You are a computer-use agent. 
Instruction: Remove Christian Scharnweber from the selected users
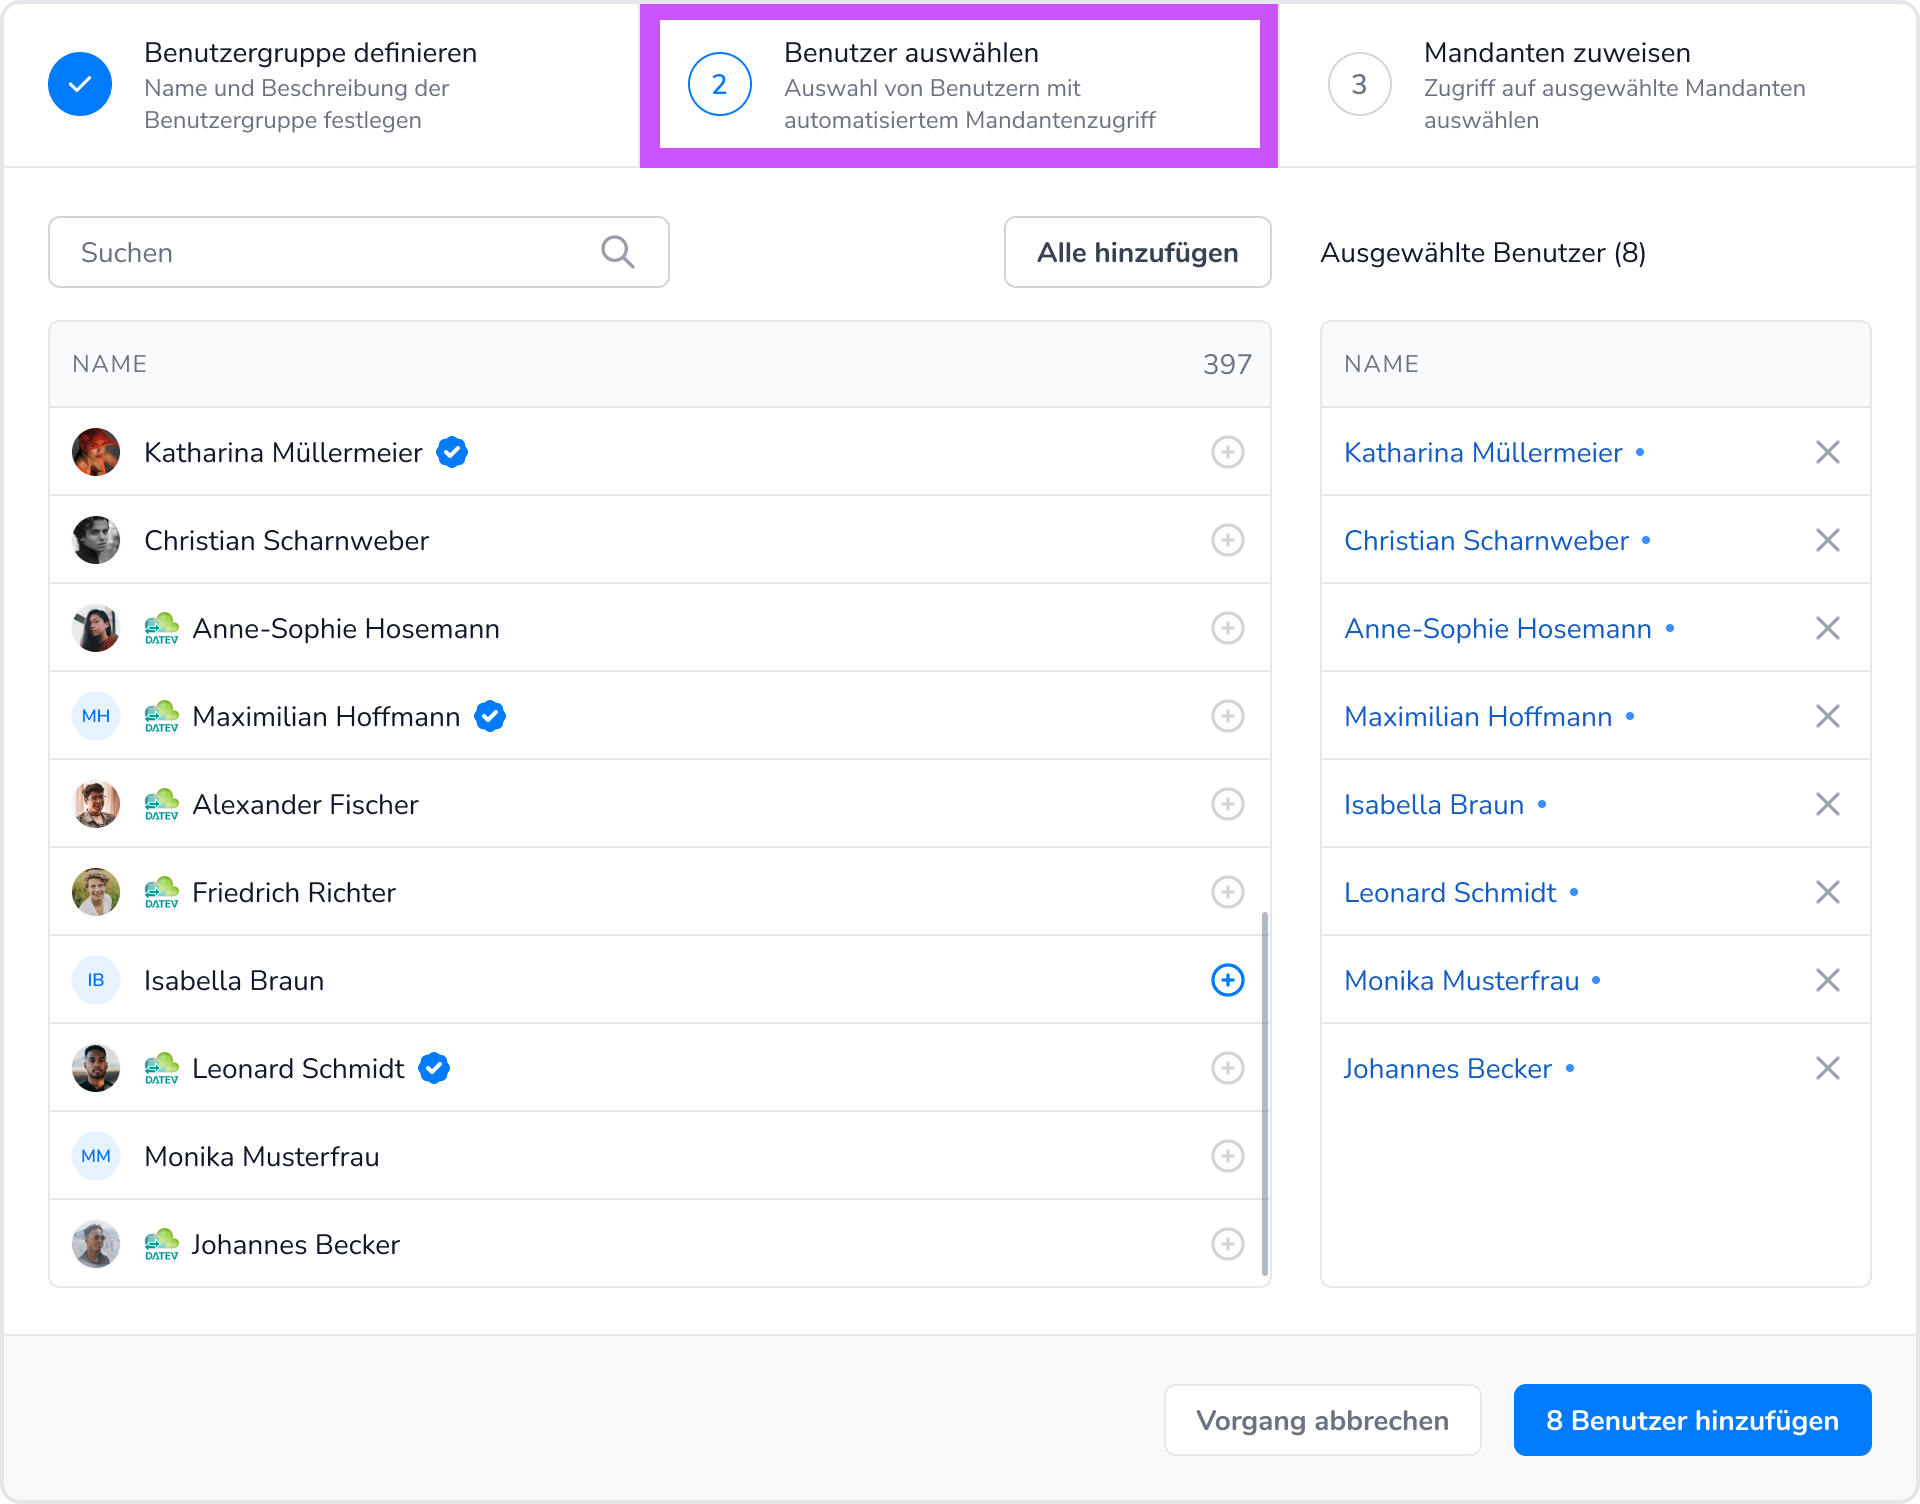click(1827, 540)
